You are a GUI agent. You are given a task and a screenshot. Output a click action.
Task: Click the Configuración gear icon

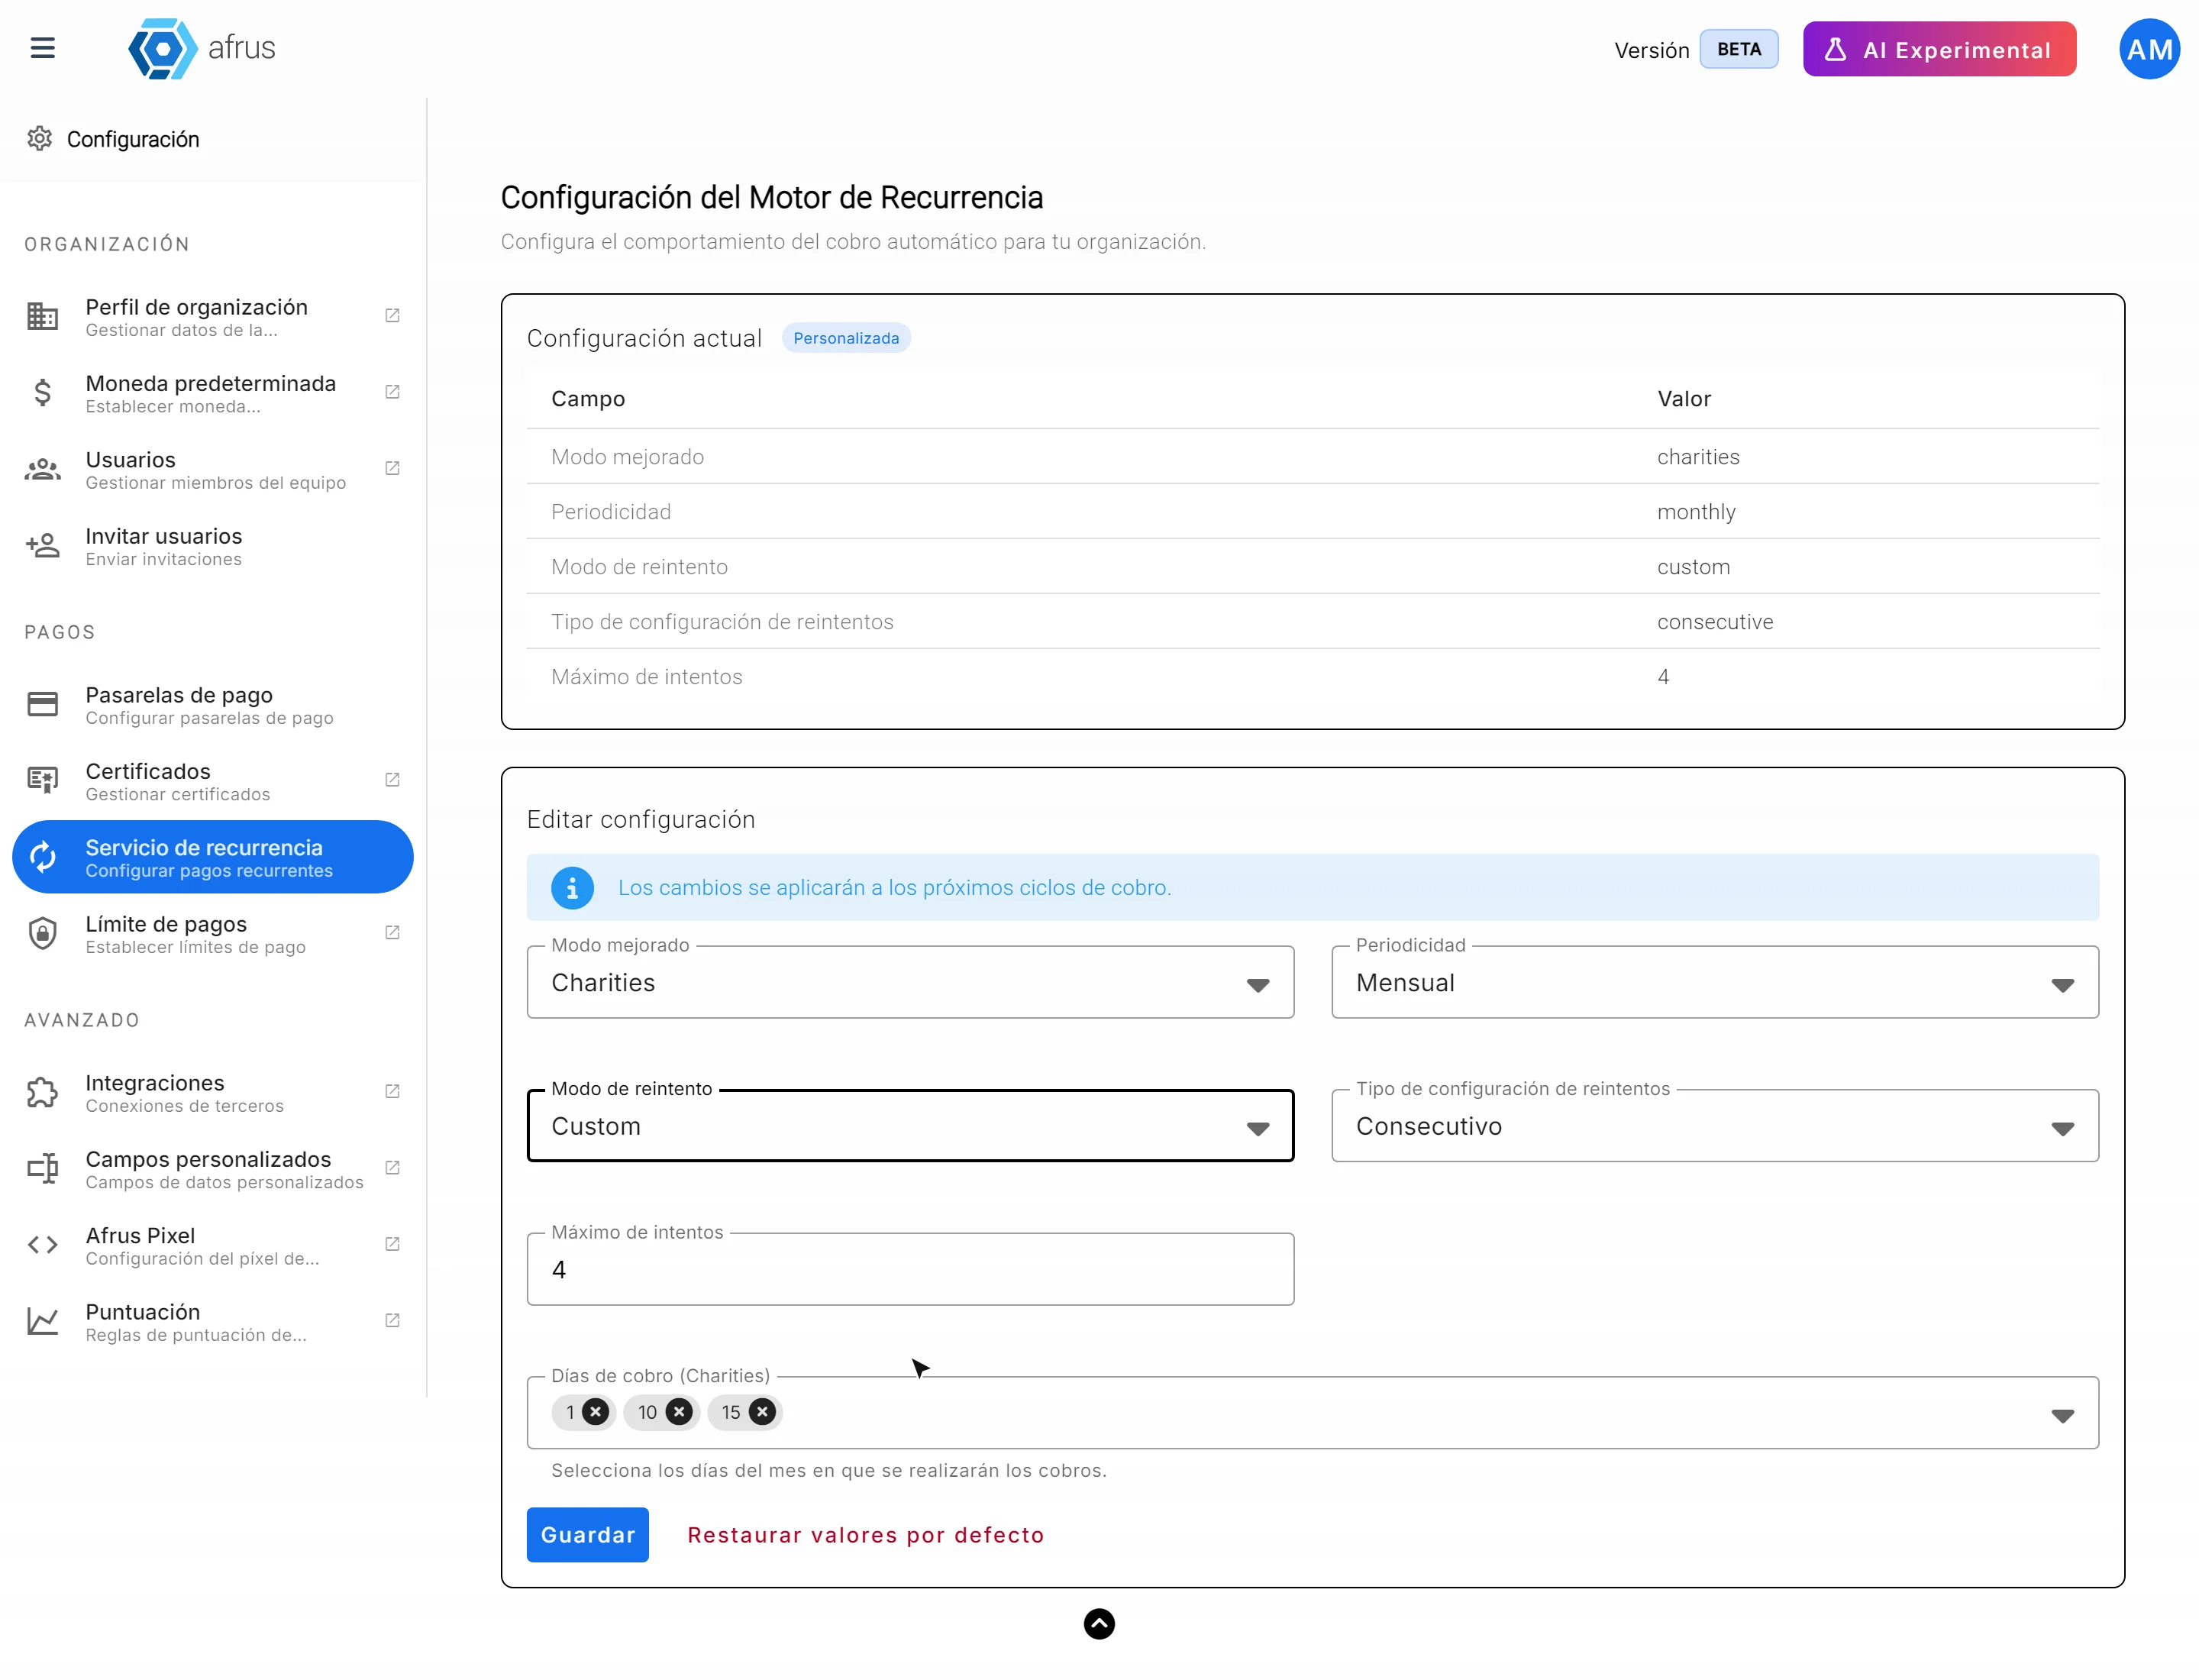(x=39, y=139)
